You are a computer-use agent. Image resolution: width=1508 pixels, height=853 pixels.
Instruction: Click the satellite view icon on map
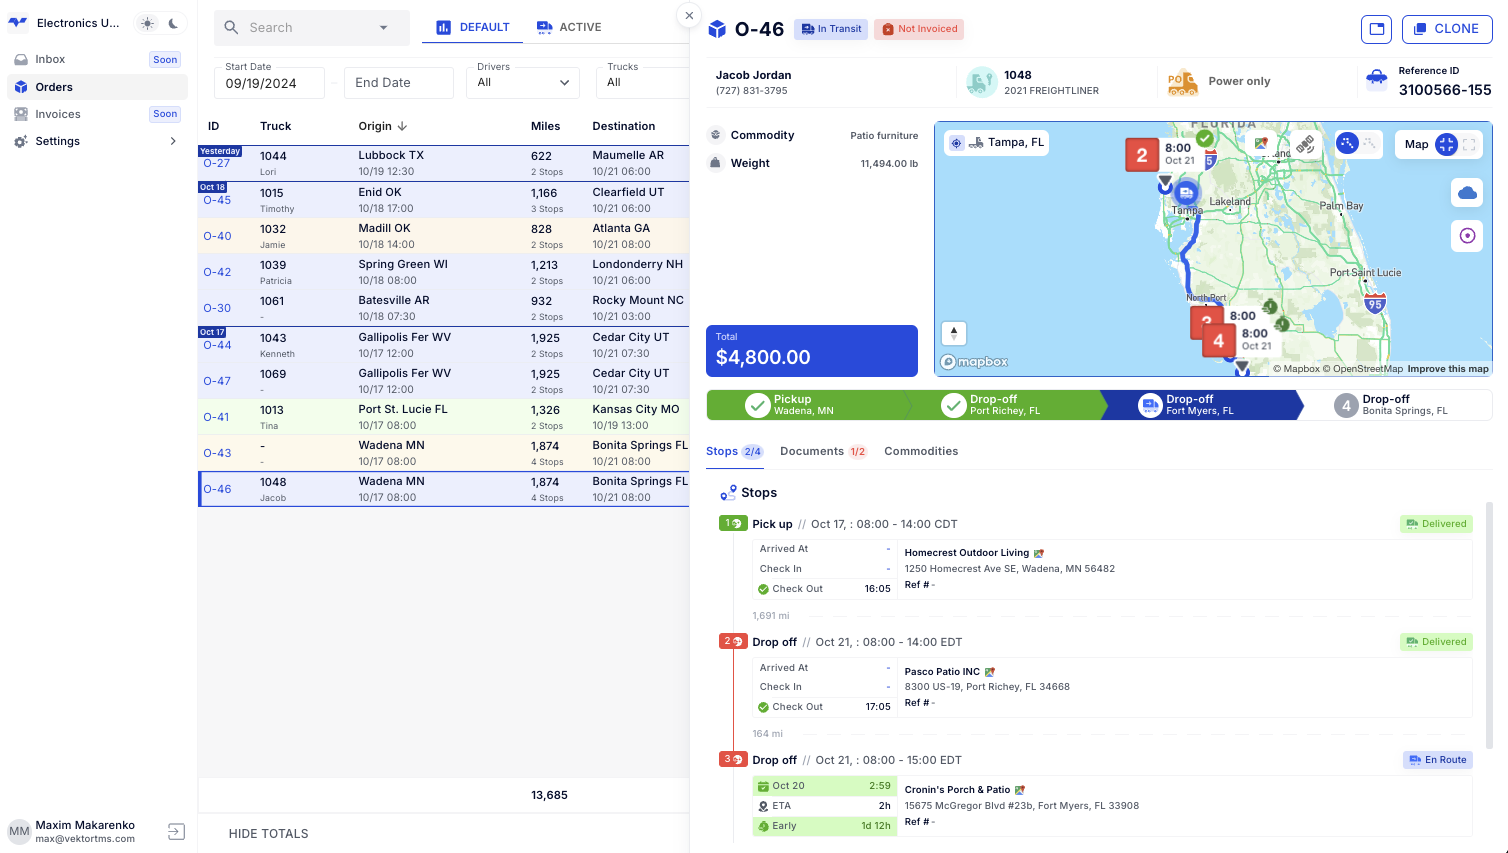1304,144
